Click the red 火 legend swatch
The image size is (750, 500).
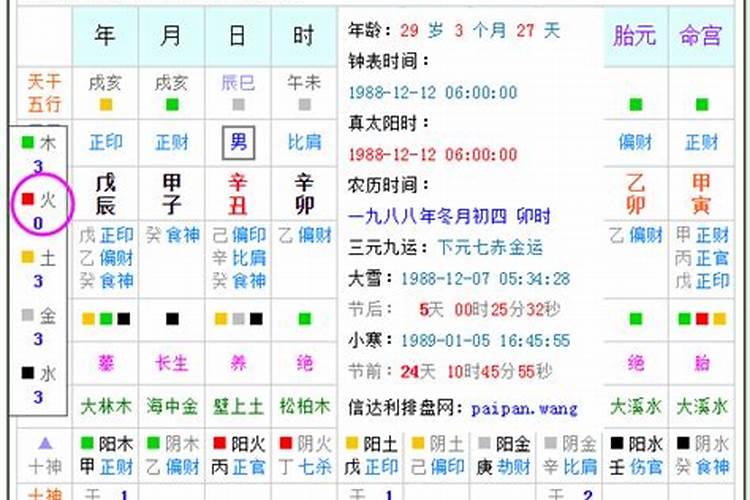click(x=28, y=199)
